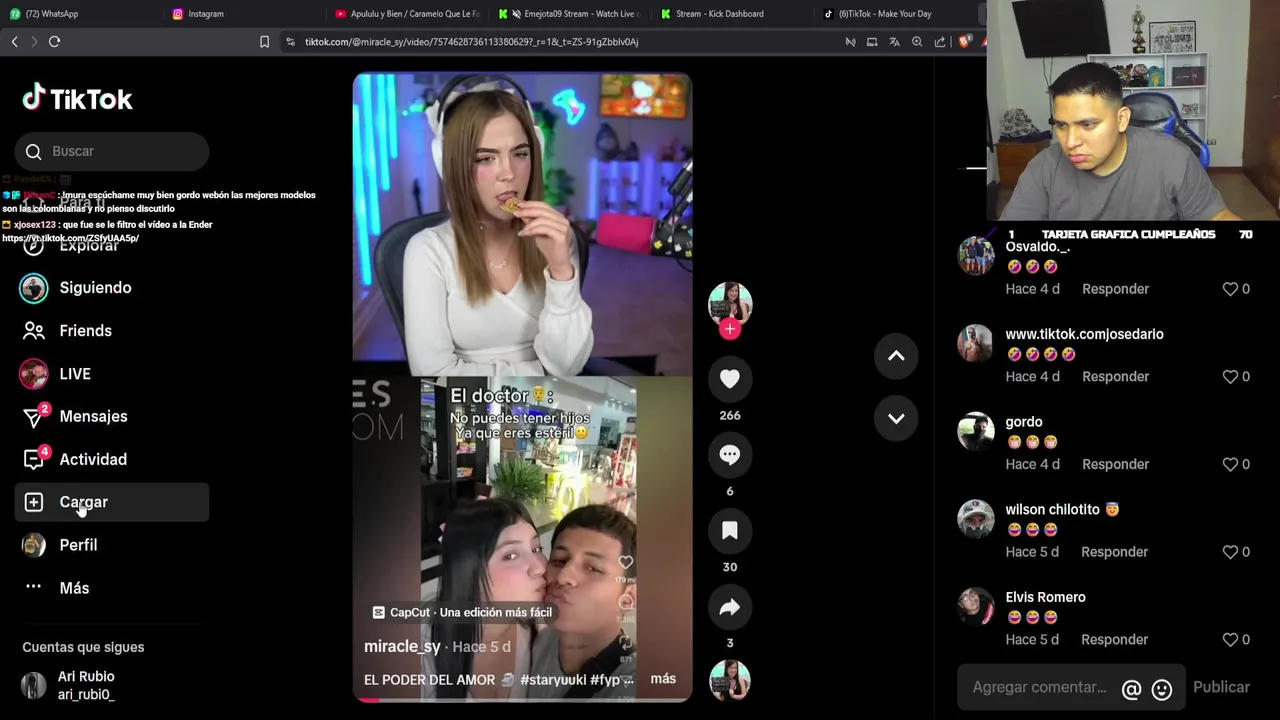Viewport: 1280px width, 720px height.
Task: Save video with bookmark icon
Action: click(730, 531)
